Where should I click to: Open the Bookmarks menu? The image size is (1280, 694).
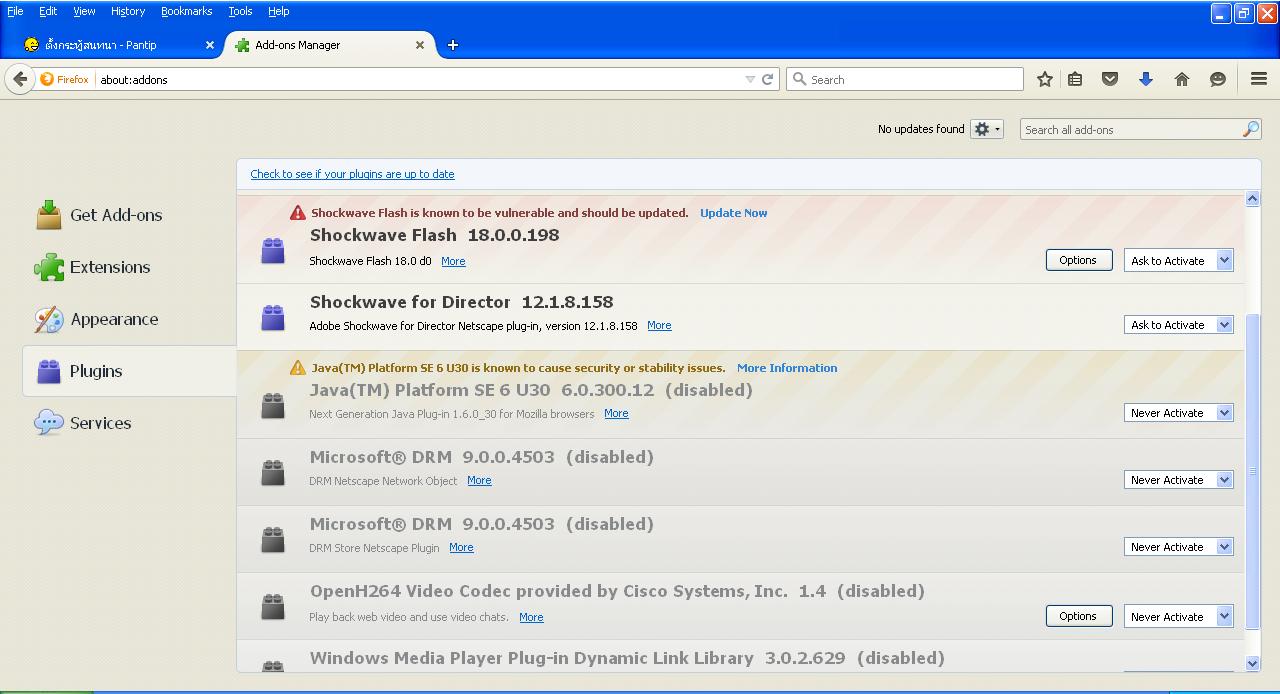tap(186, 11)
